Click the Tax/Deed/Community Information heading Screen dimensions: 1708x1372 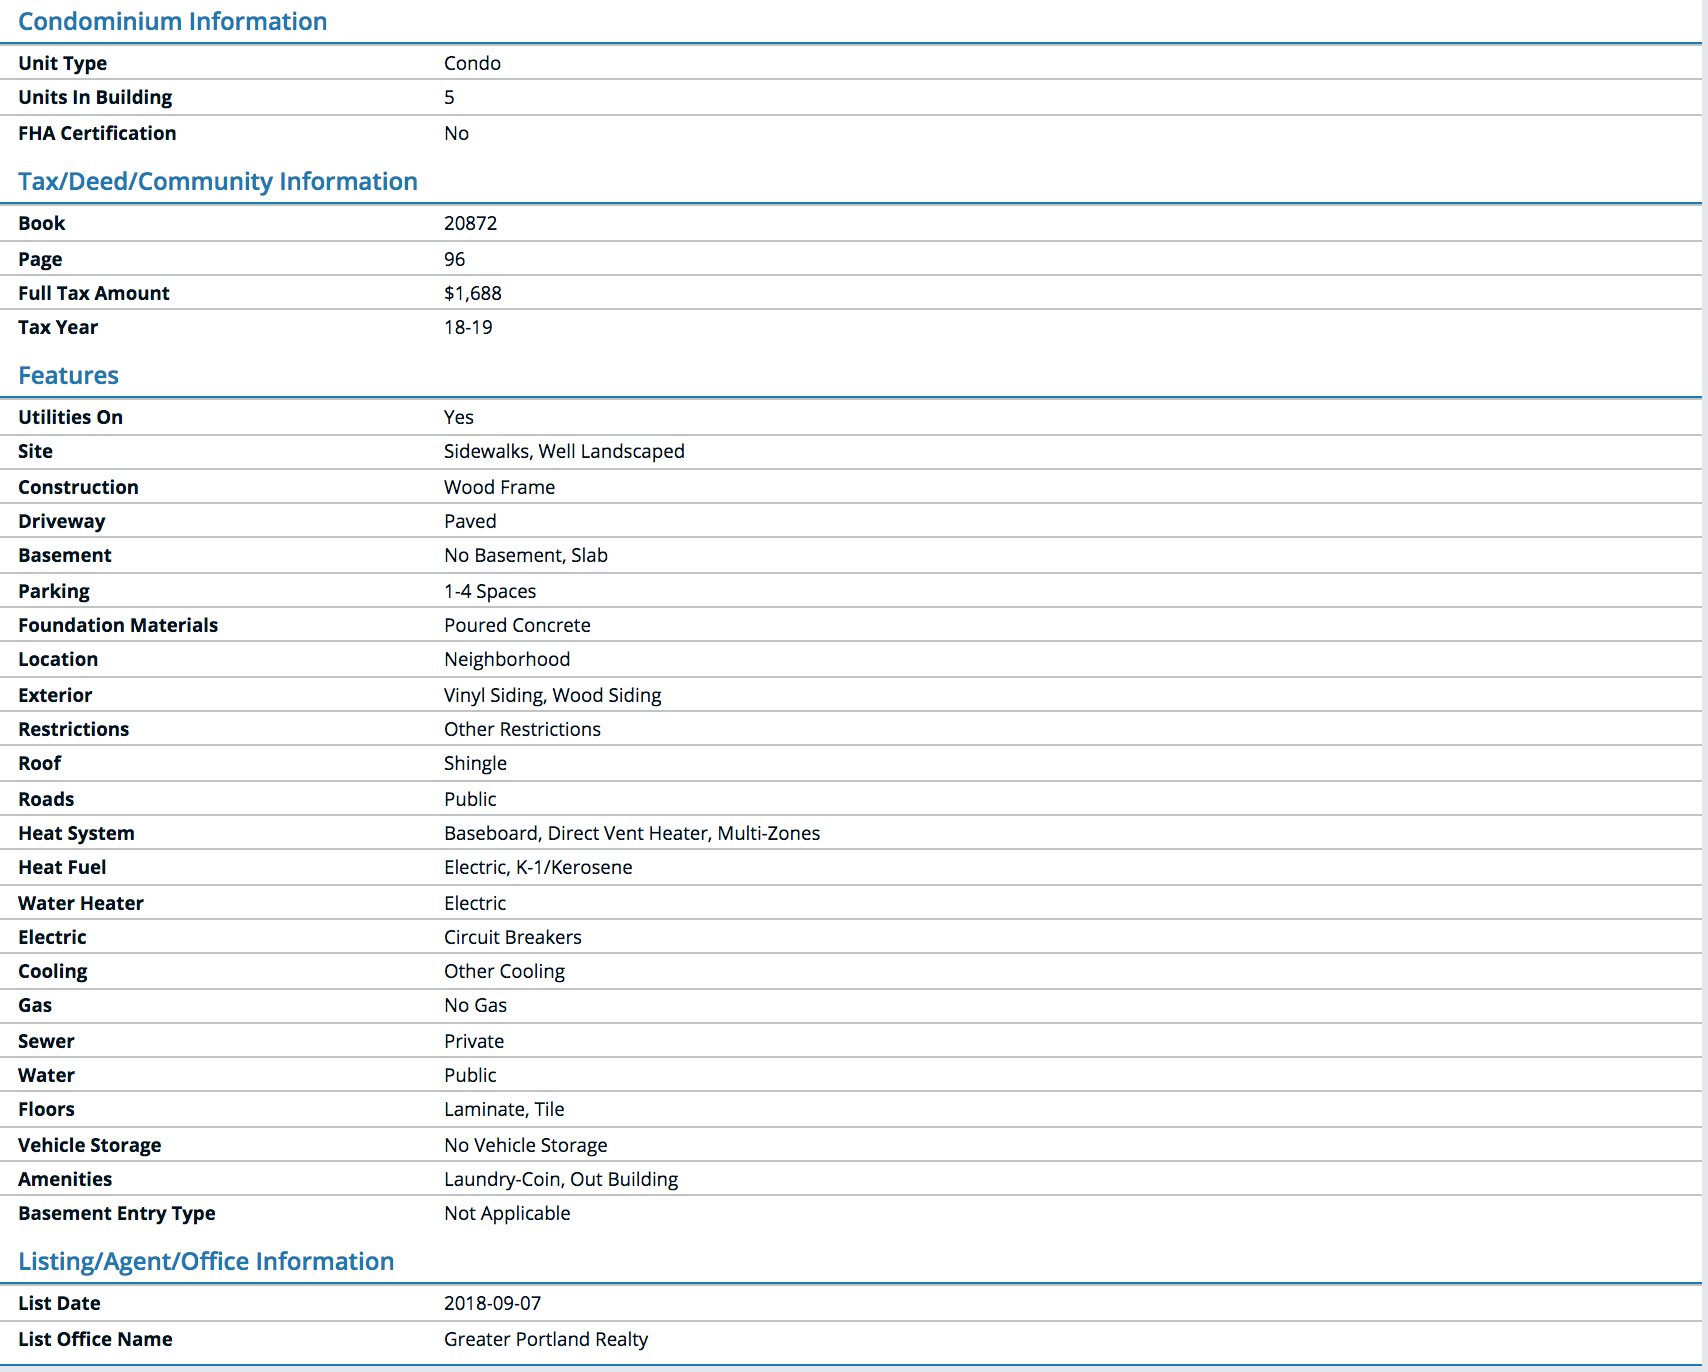coord(218,181)
